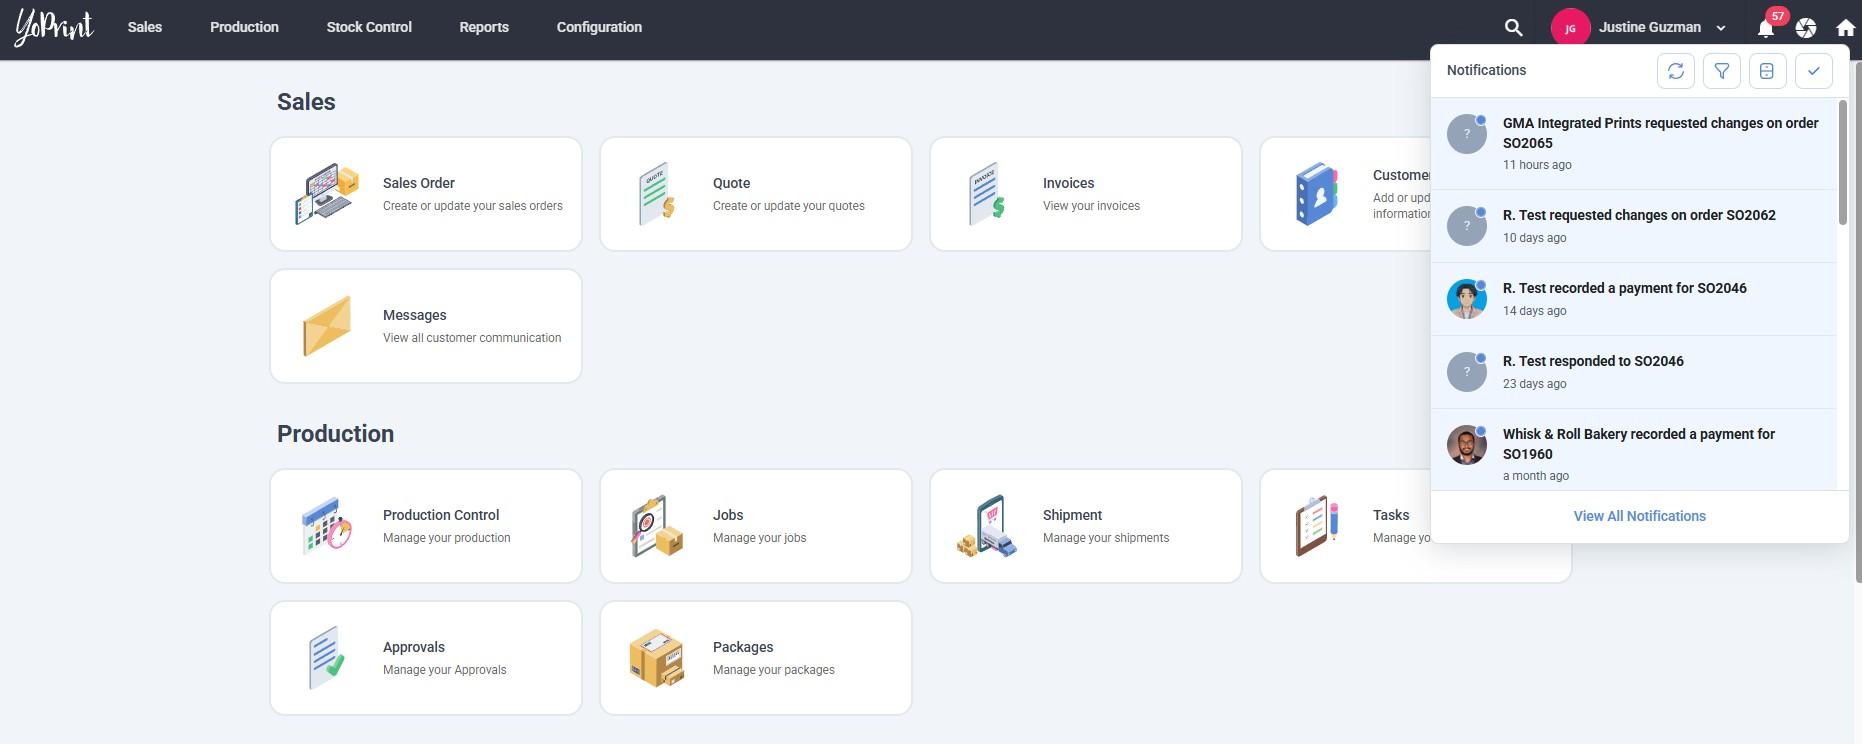Mark all notifications as read checkmark
Image resolution: width=1862 pixels, height=744 pixels.
click(x=1813, y=71)
